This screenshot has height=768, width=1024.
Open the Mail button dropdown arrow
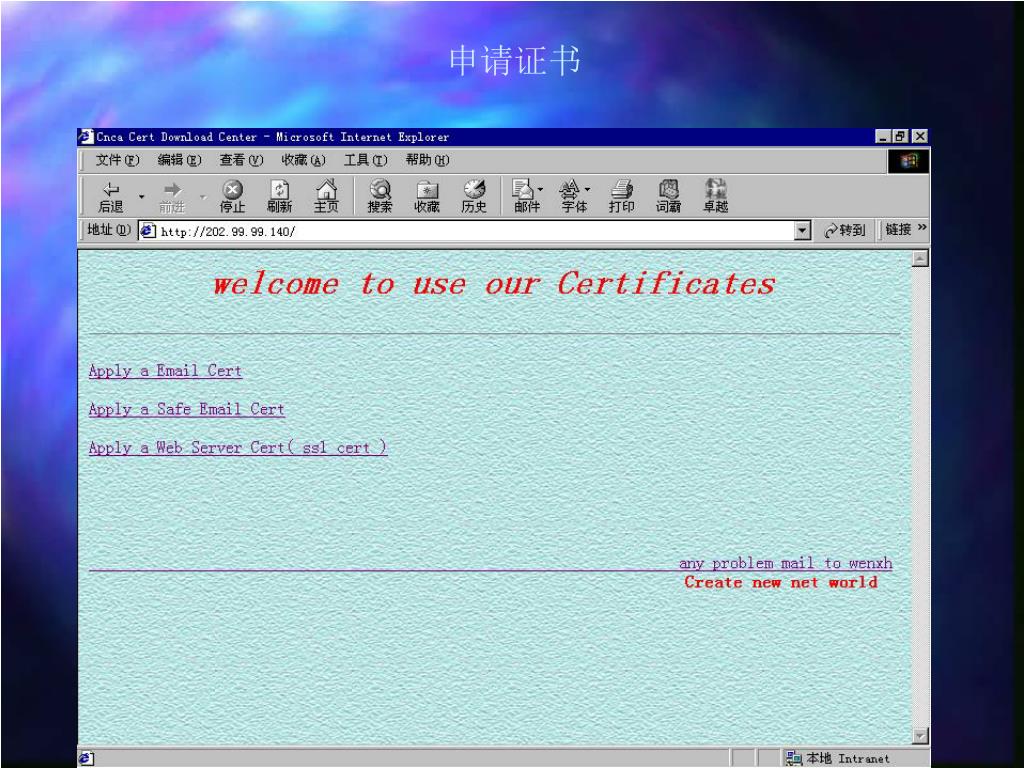(540, 189)
